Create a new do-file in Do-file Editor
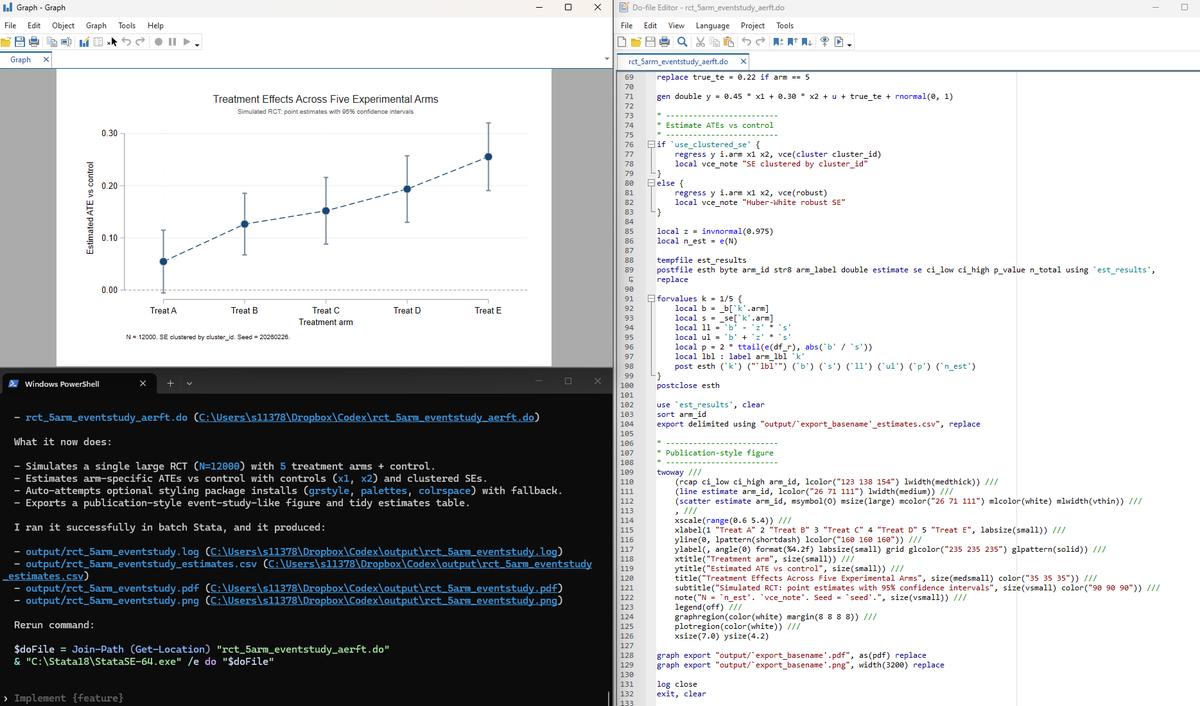This screenshot has height=706, width=1200. 622,42
